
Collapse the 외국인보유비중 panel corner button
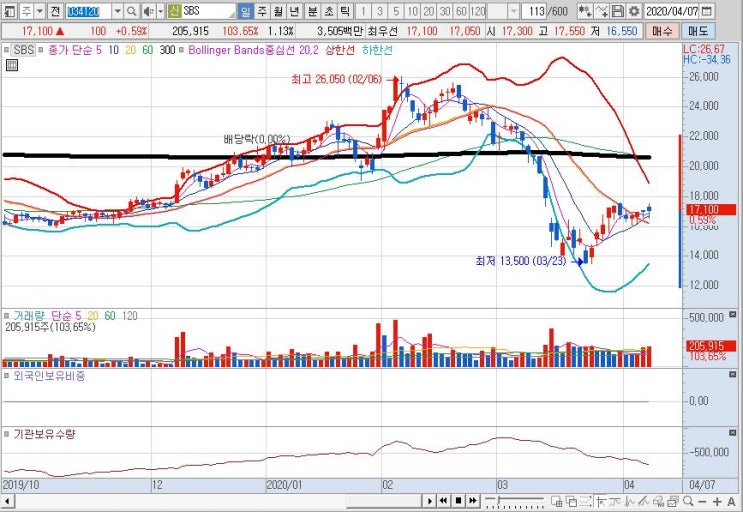point(733,375)
